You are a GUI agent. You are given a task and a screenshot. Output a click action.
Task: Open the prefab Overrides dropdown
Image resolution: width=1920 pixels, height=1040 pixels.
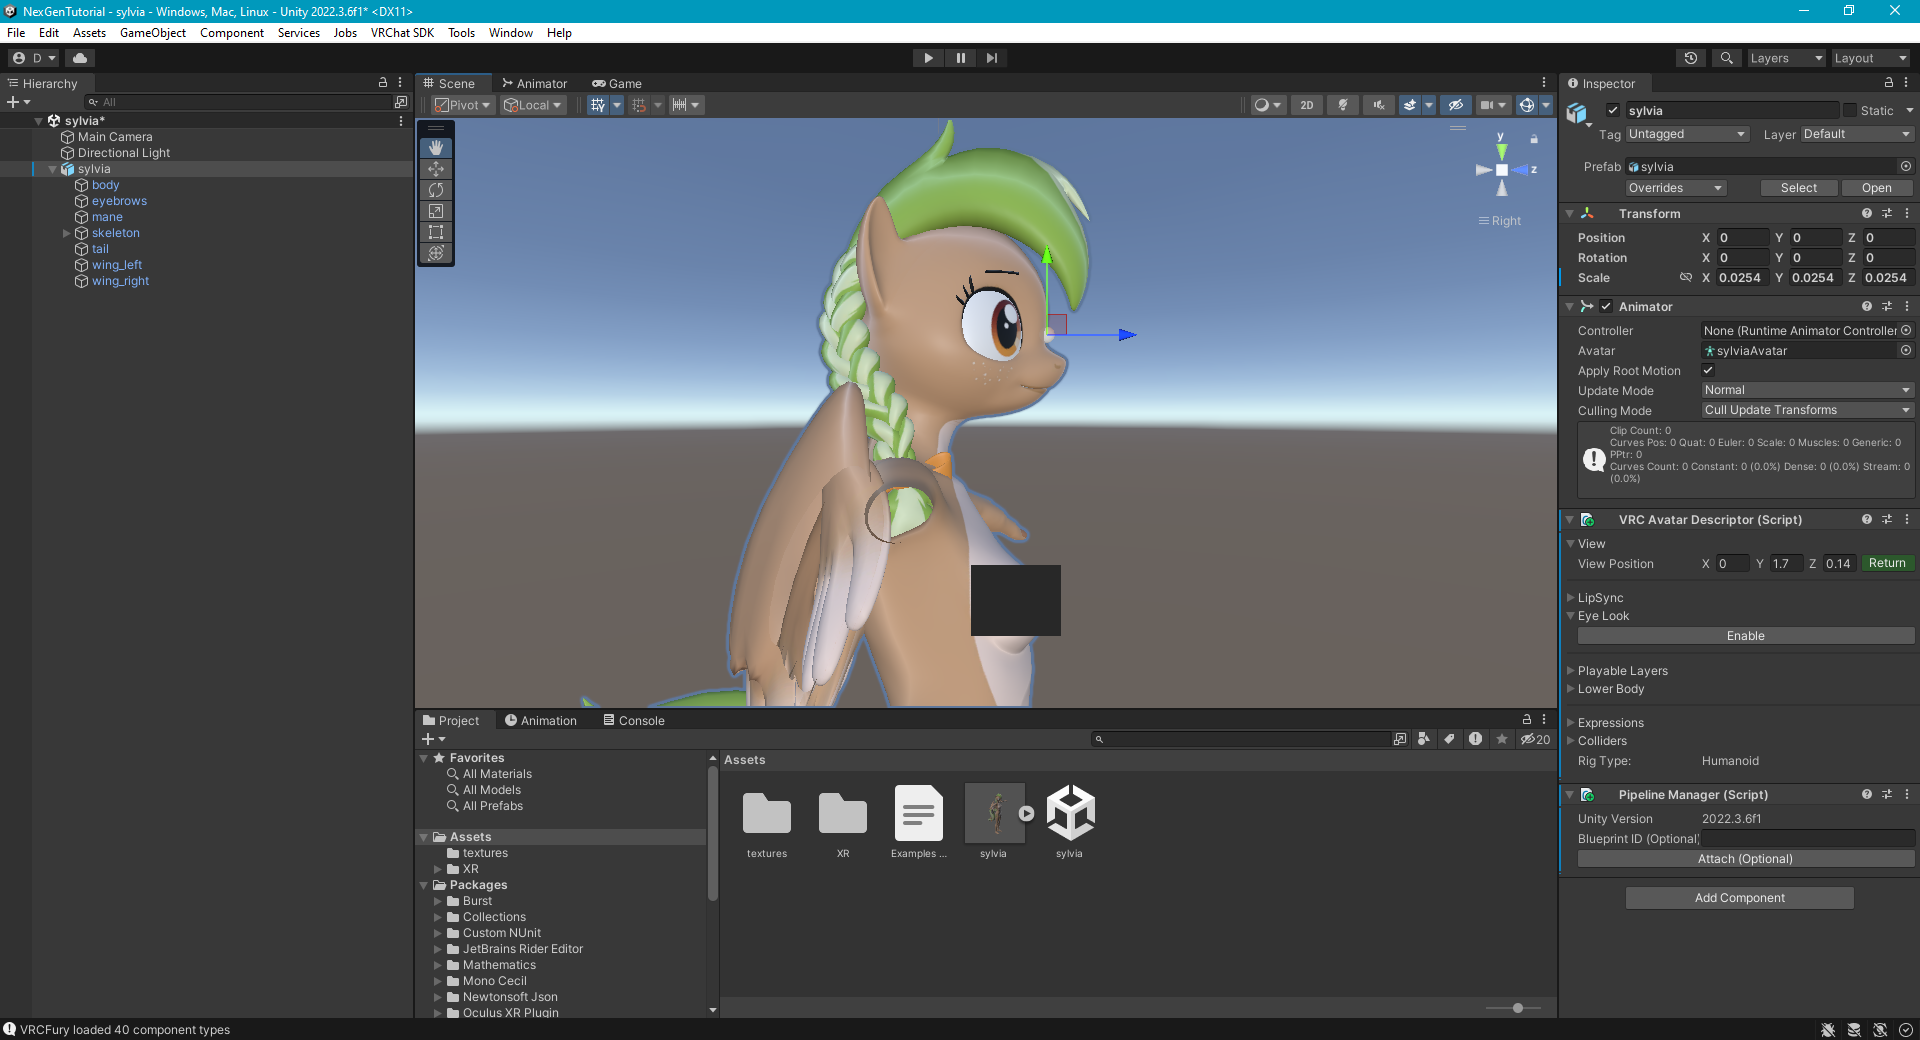1675,188
